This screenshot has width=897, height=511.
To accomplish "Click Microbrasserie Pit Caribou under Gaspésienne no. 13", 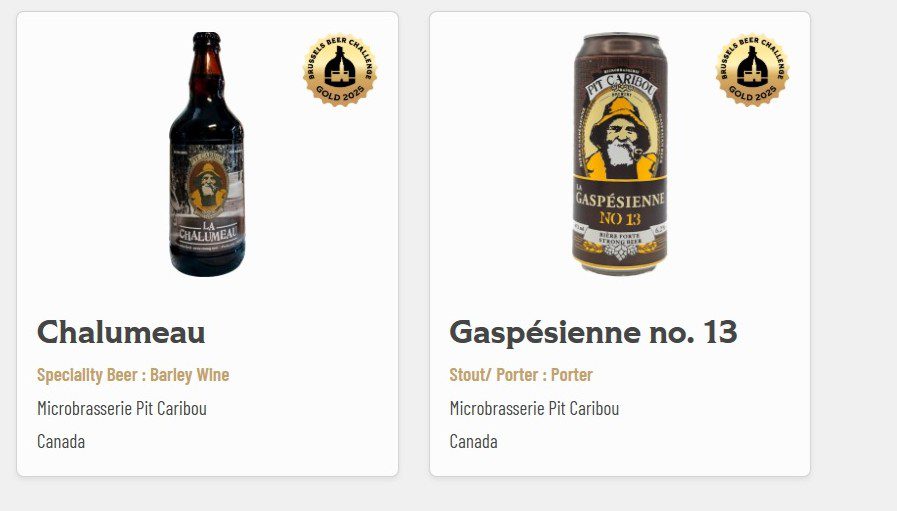I will (534, 409).
